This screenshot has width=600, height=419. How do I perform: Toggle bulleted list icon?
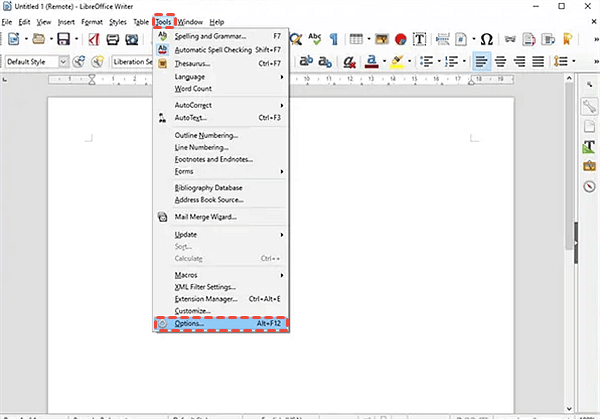pyautogui.click(x=426, y=62)
